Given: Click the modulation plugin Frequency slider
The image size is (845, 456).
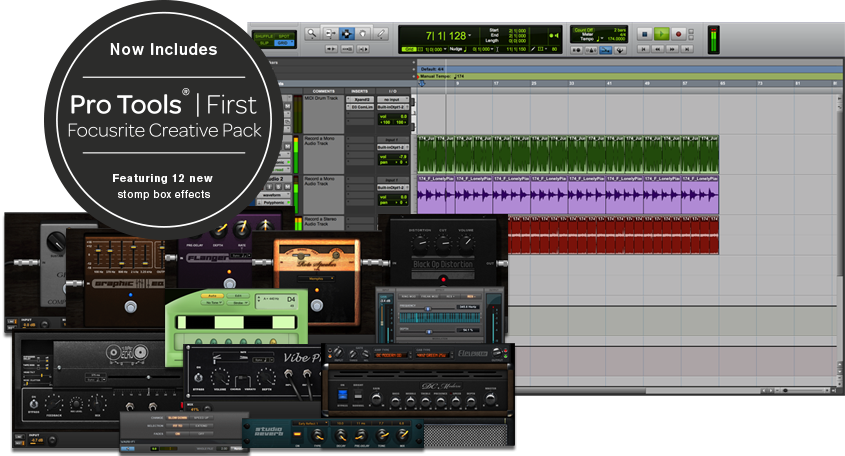Looking at the screenshot, I should [x=427, y=309].
